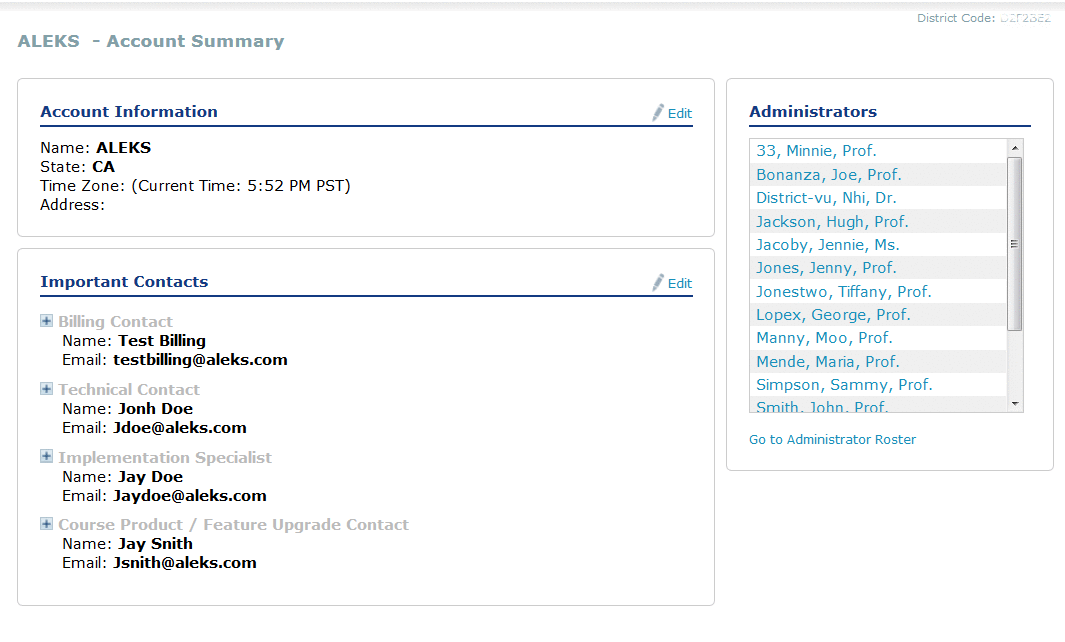
Task: Go to Administrator Roster link
Action: [x=832, y=440]
